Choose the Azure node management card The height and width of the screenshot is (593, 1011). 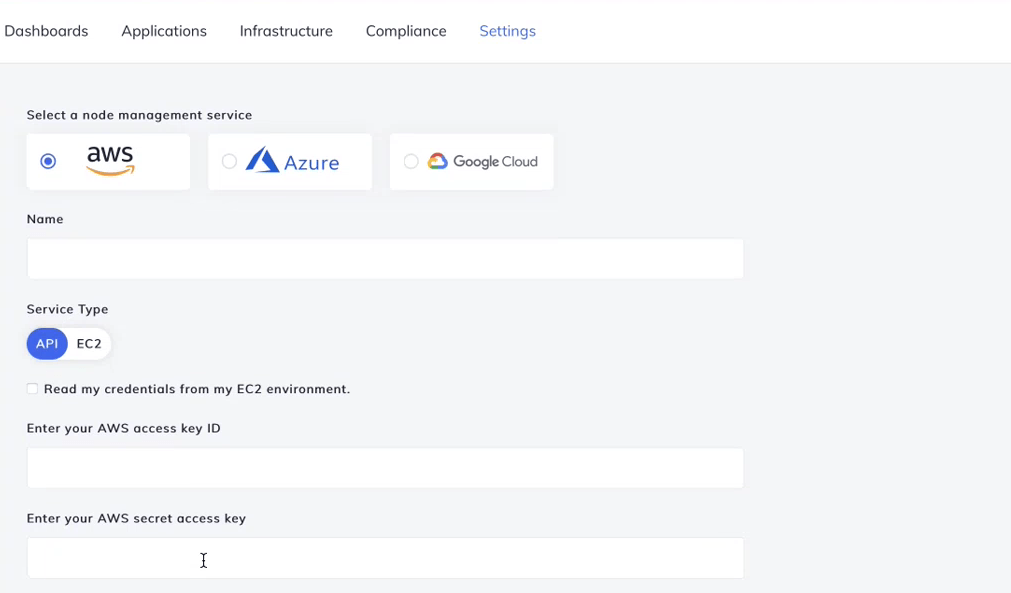290,161
